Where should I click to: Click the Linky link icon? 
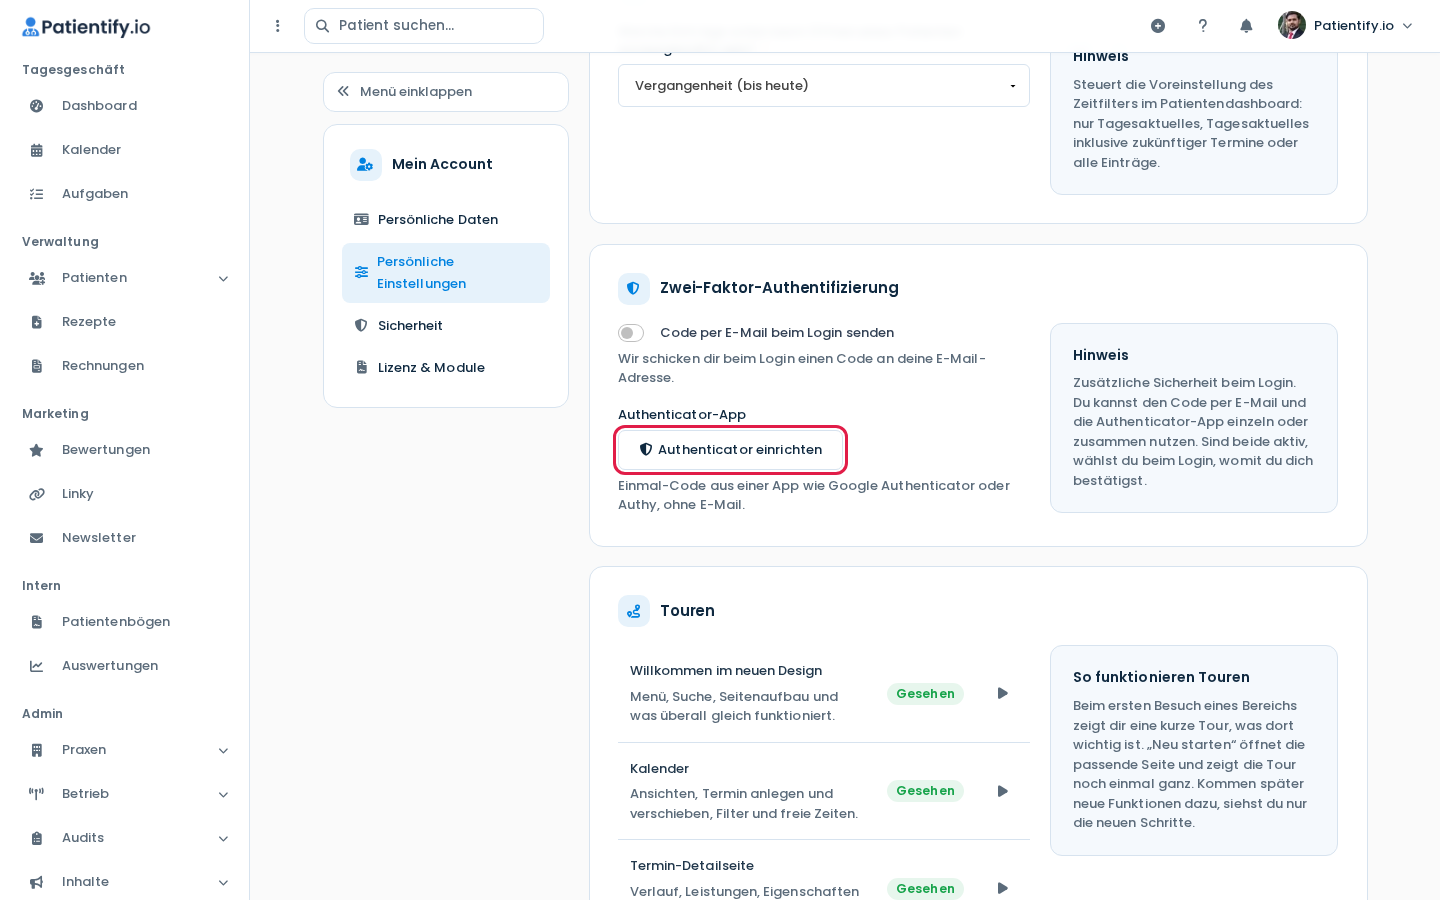[x=37, y=494]
